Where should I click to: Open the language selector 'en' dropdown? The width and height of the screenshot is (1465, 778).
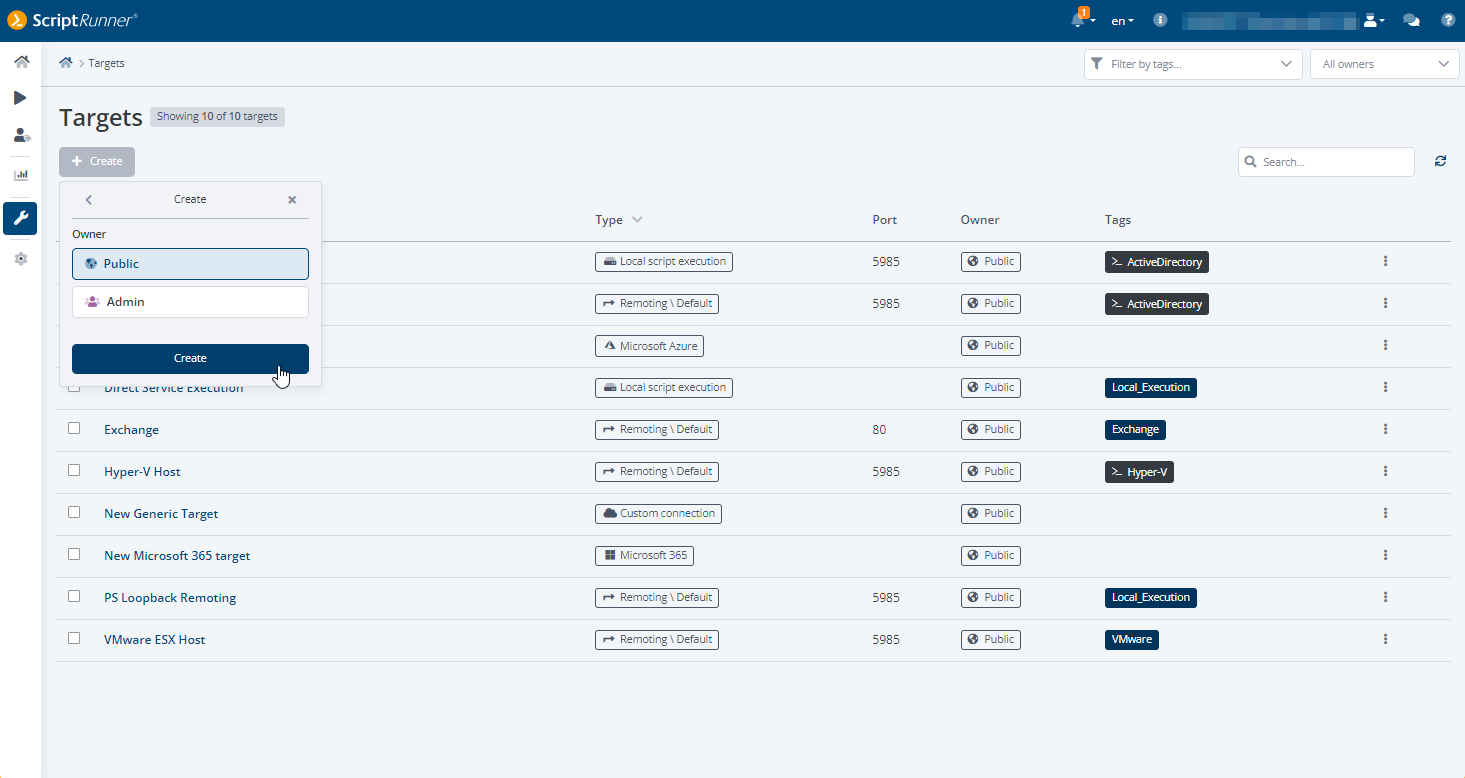coord(1122,21)
